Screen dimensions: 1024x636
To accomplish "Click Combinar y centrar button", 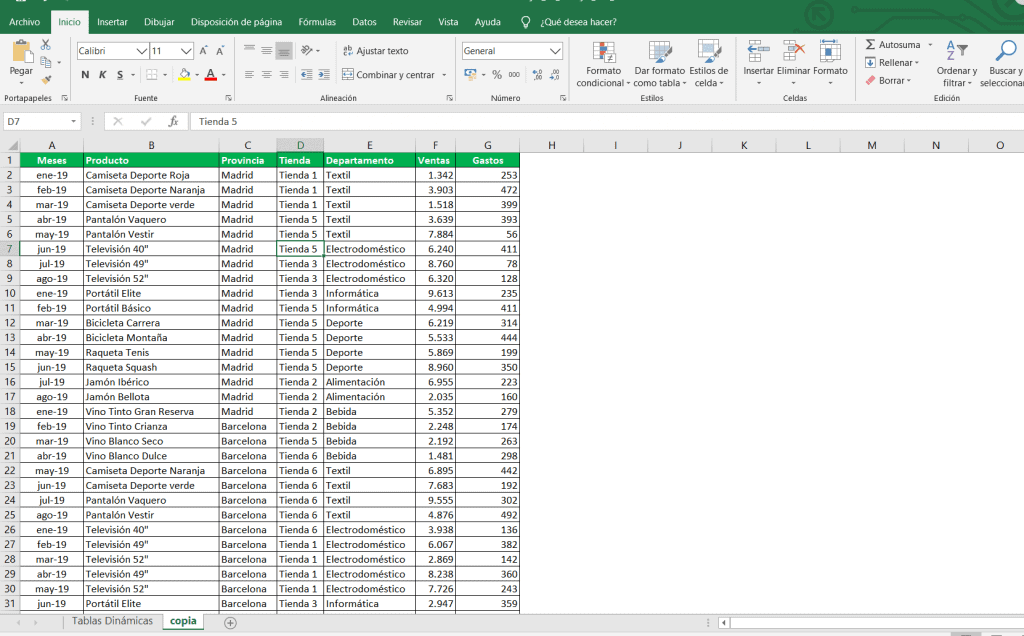I will pos(388,75).
